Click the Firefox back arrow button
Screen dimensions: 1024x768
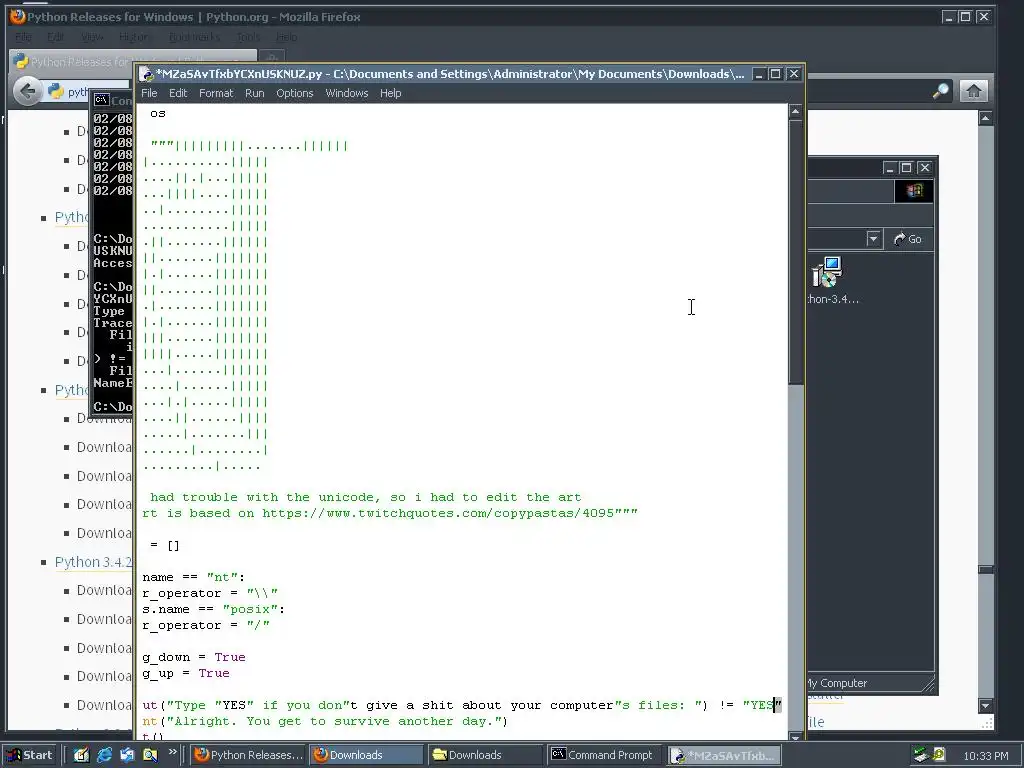pyautogui.click(x=27, y=90)
